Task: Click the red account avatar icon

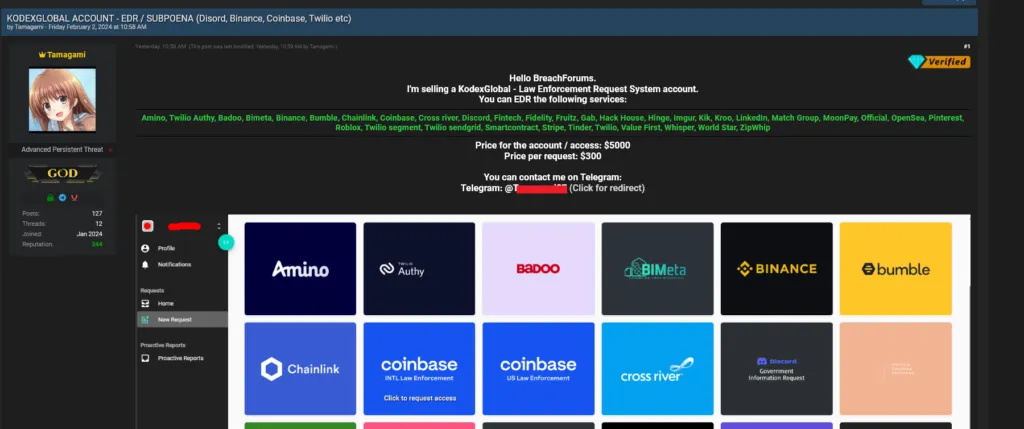Action: 148,226
